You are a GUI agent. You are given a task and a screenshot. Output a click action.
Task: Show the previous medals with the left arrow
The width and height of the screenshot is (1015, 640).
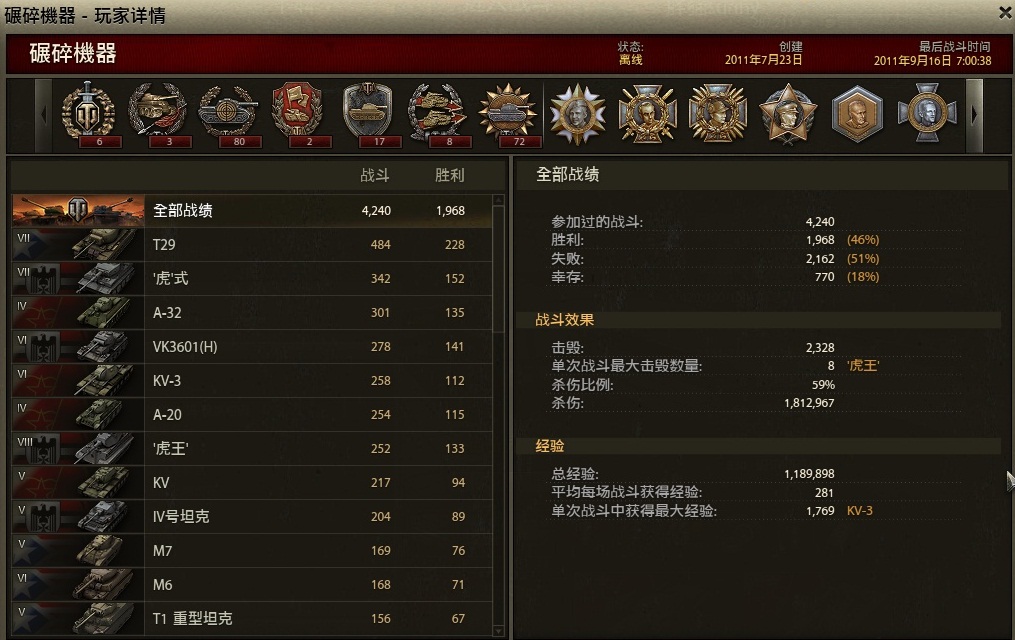43,115
